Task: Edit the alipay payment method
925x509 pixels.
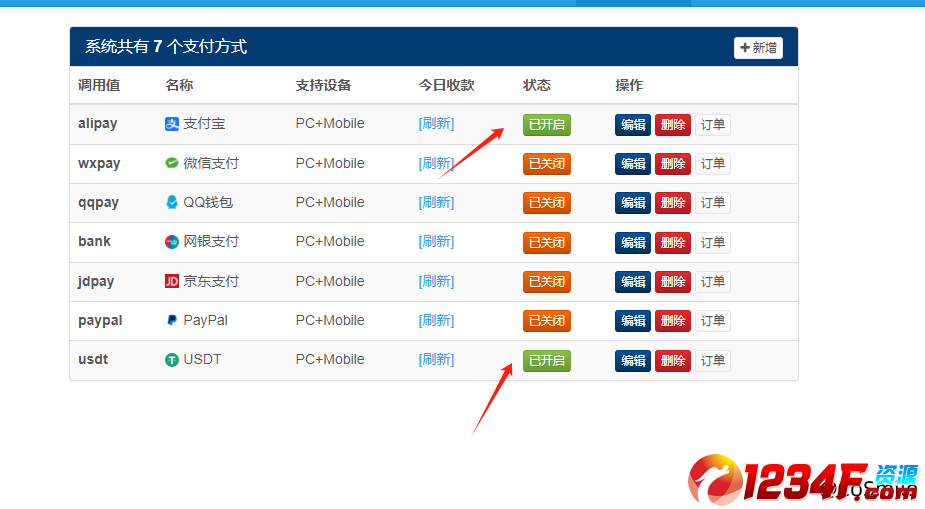Action: coord(633,124)
